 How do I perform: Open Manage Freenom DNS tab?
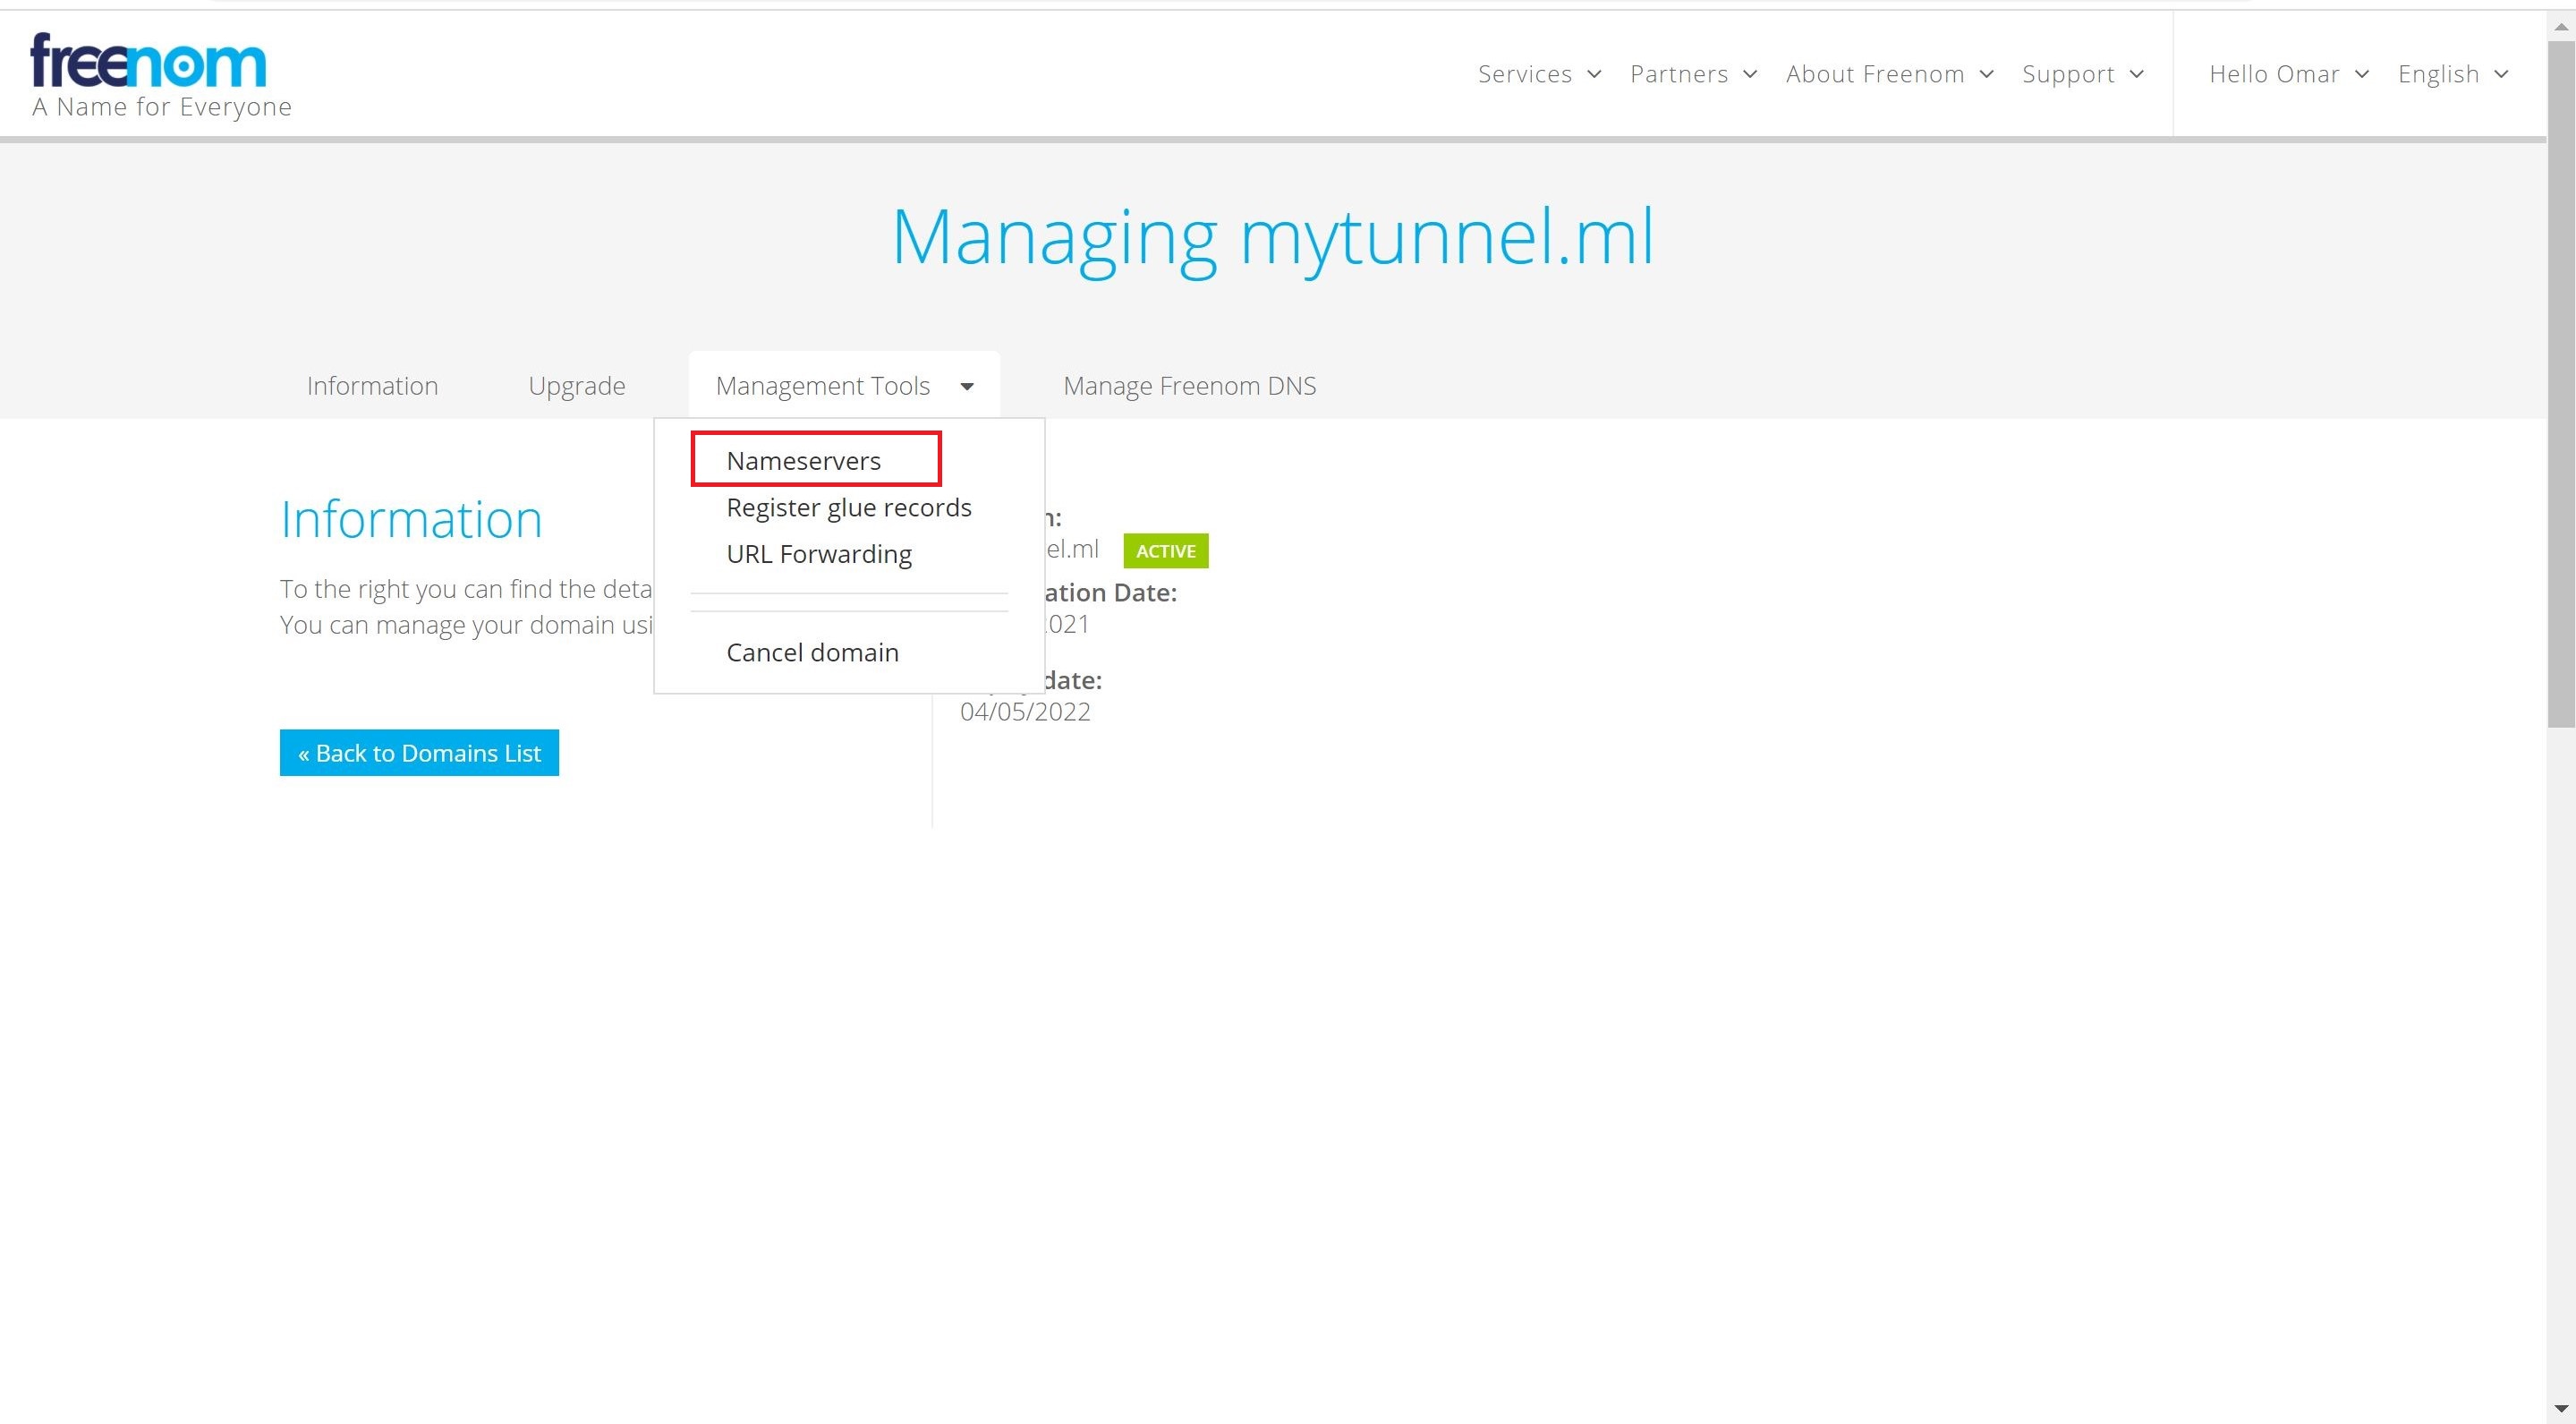(x=1189, y=386)
